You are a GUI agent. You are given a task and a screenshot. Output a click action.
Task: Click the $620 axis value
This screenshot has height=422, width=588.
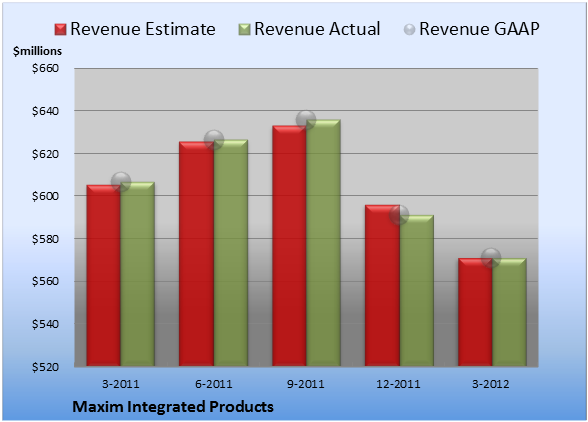(45, 153)
